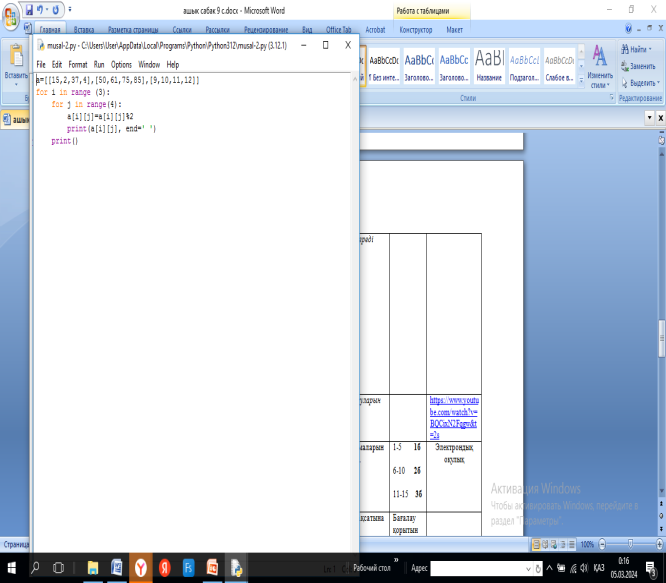Switch to the Acrobat ribbon tab

(374, 30)
